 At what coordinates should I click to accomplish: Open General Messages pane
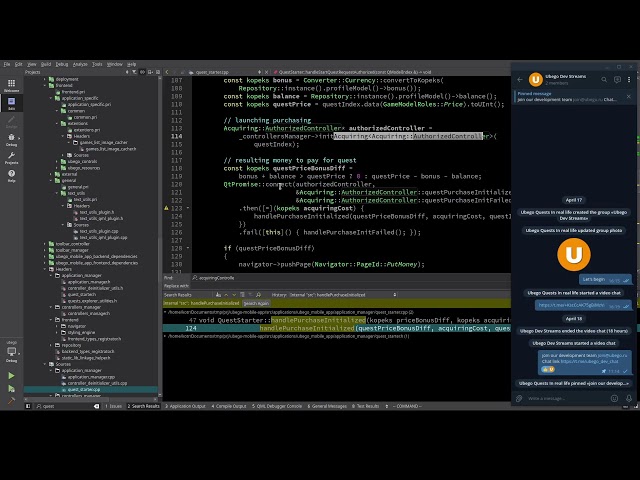point(327,406)
